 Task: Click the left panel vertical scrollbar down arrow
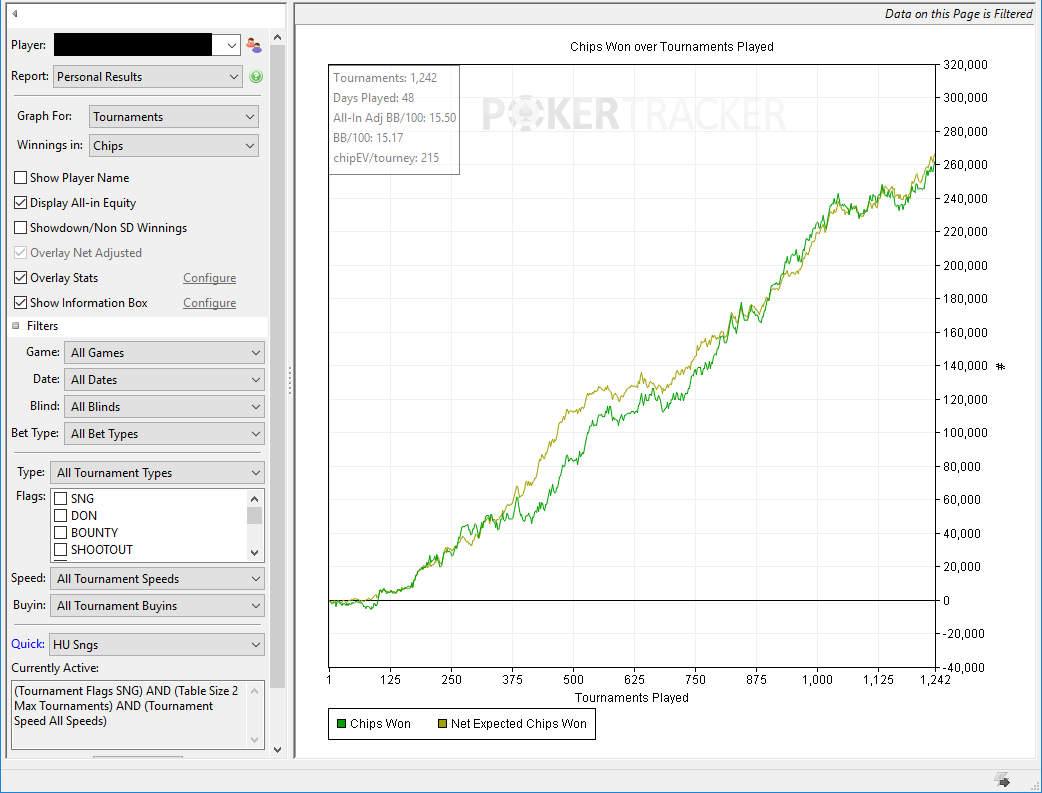point(278,749)
